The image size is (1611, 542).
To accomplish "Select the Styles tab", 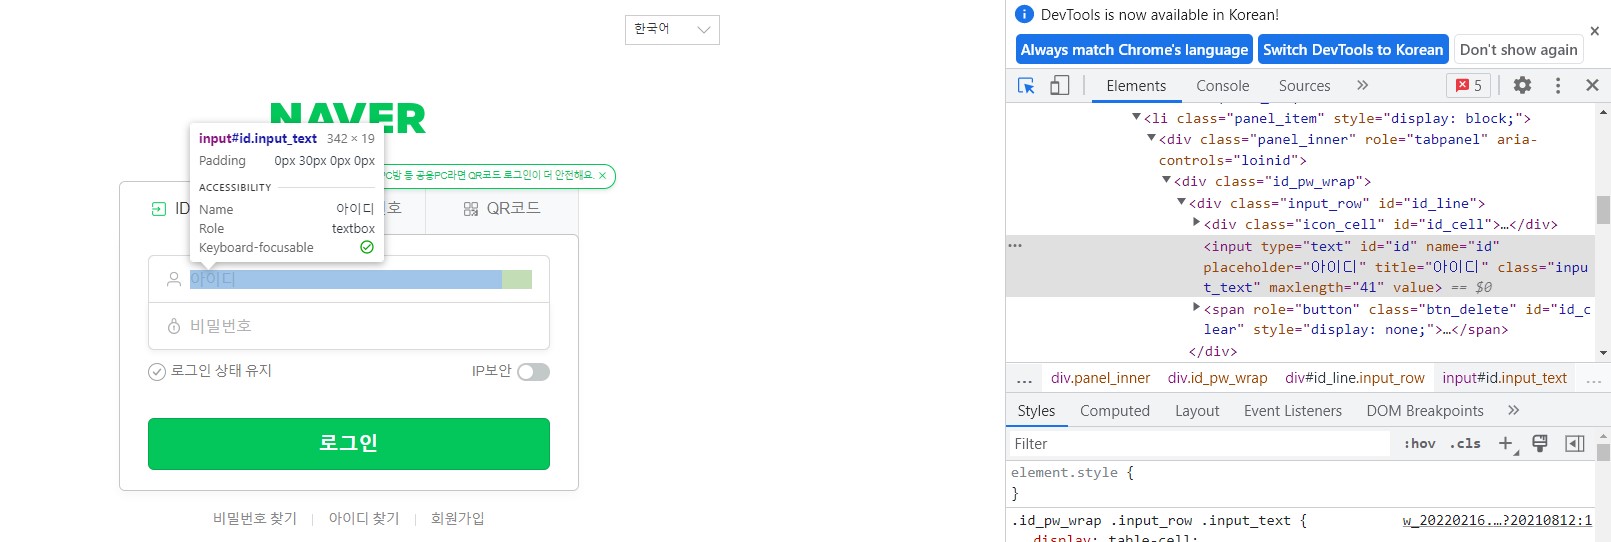I will point(1036,411).
